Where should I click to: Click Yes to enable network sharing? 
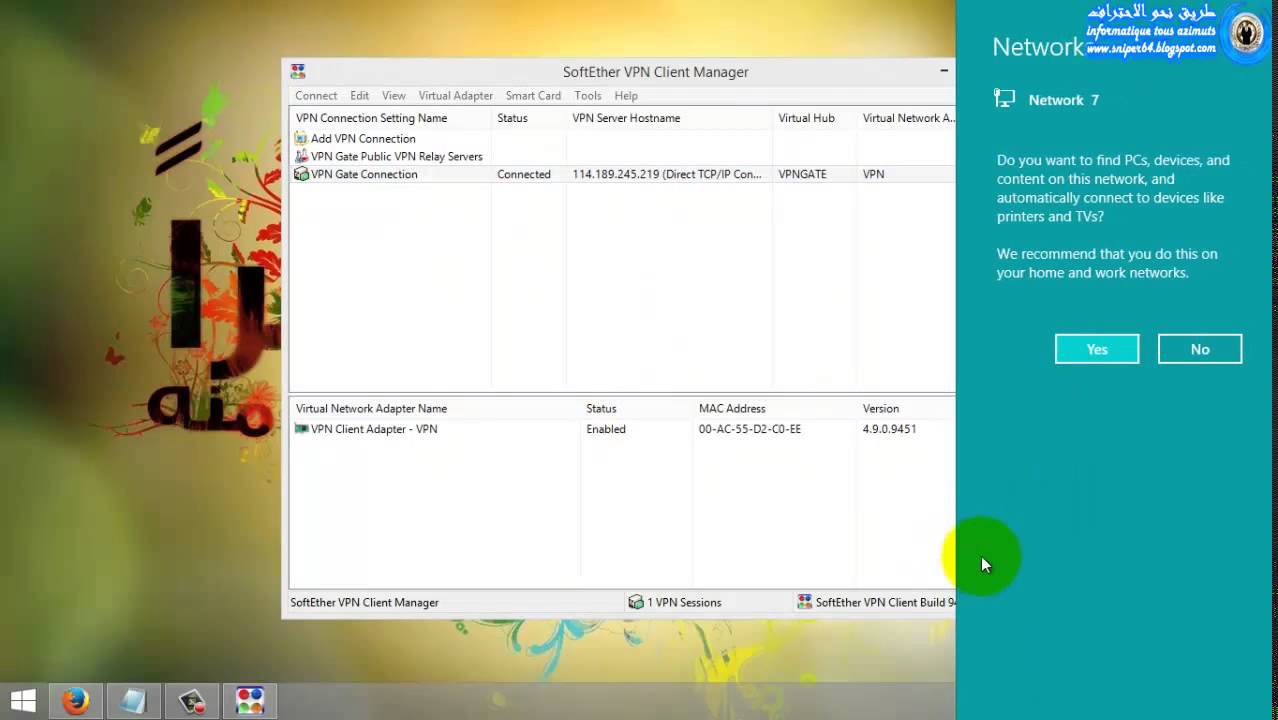click(x=1097, y=349)
